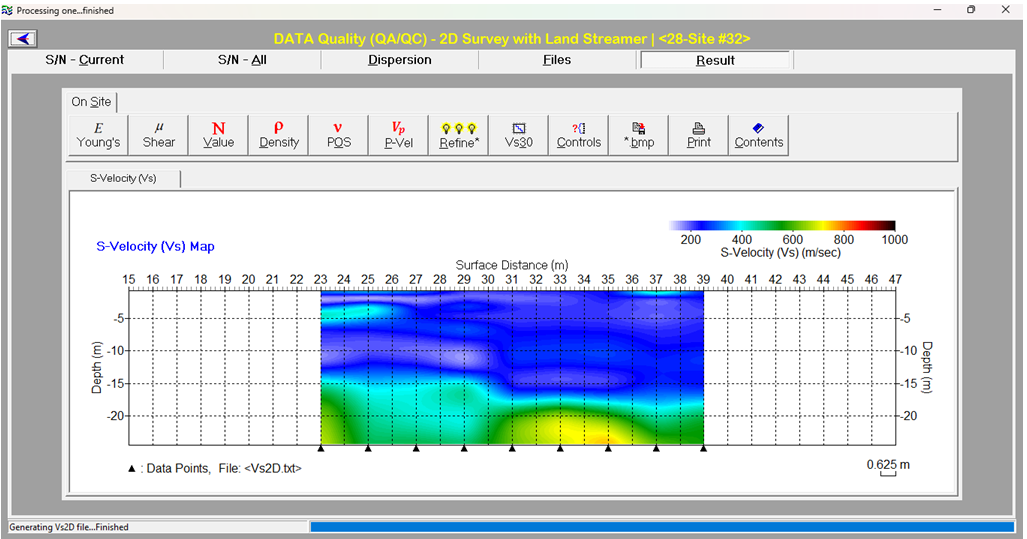Open the Density map
This screenshot has width=1027, height=539.
(278, 135)
